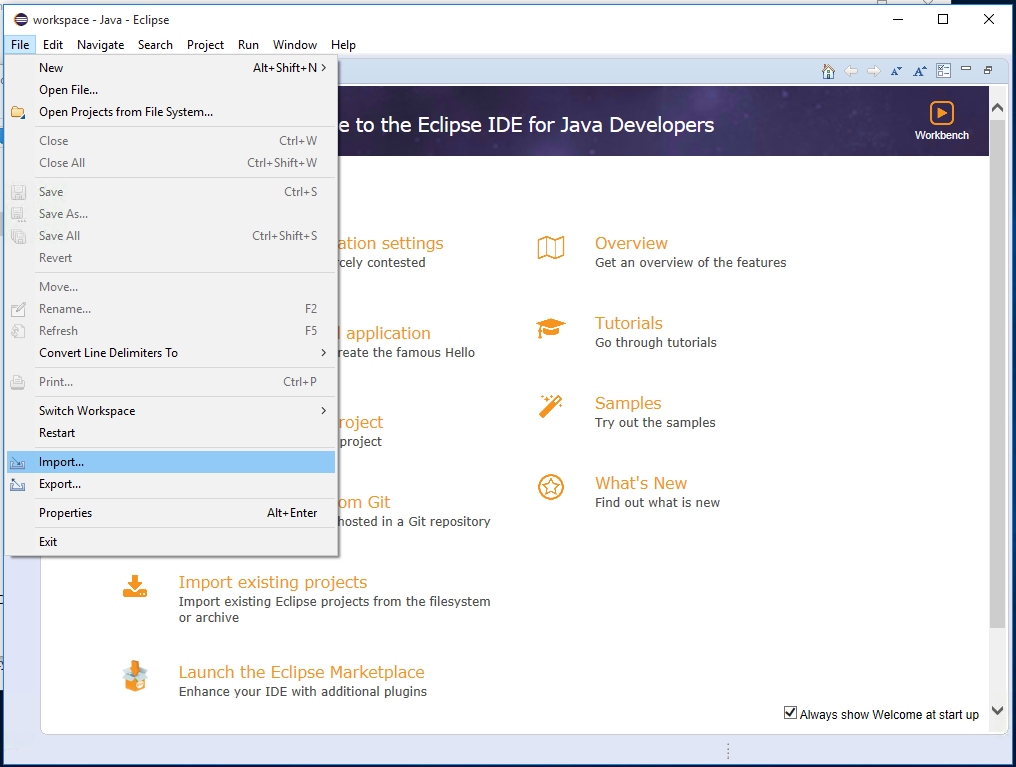Open the Samples link
Viewport: 1016px width, 767px height.
(628, 403)
